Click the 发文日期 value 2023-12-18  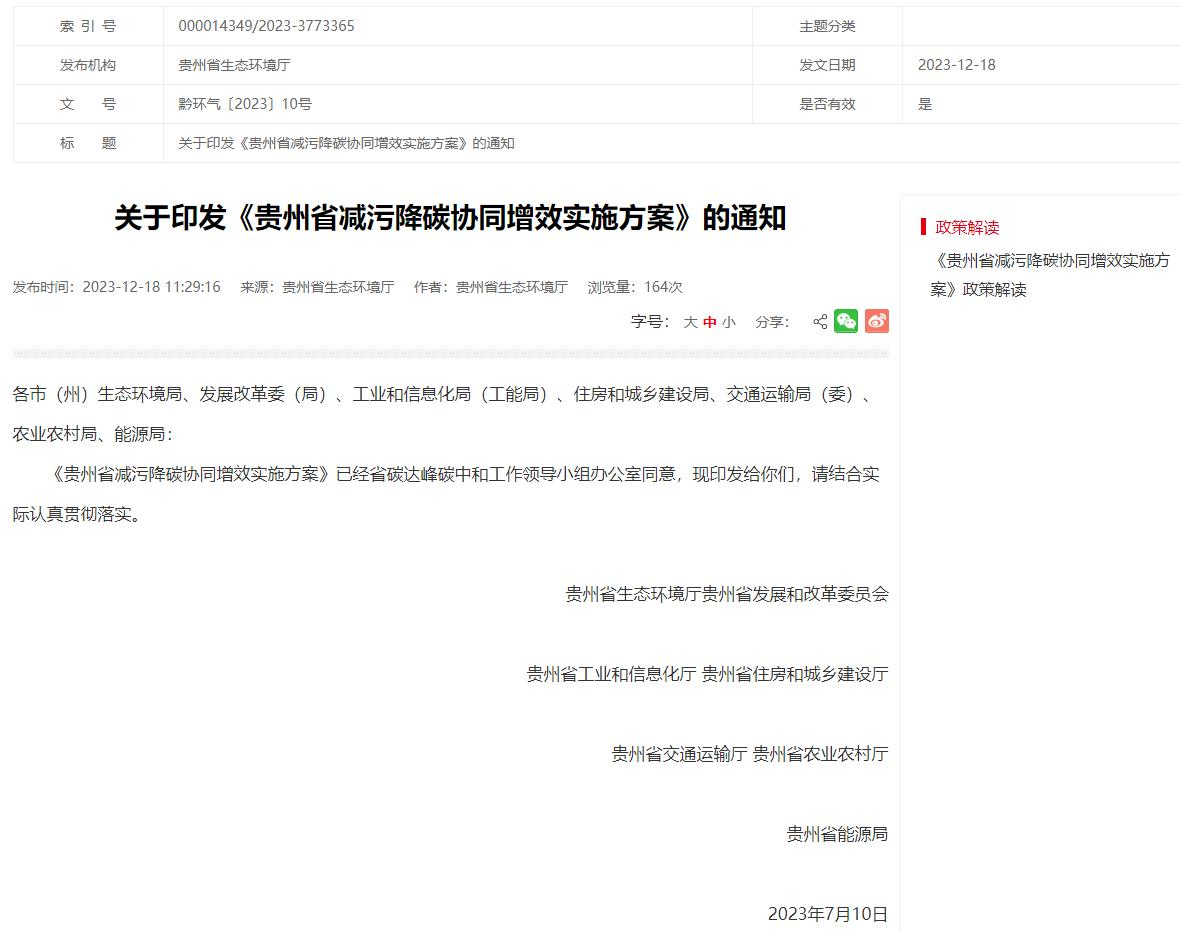pos(956,65)
